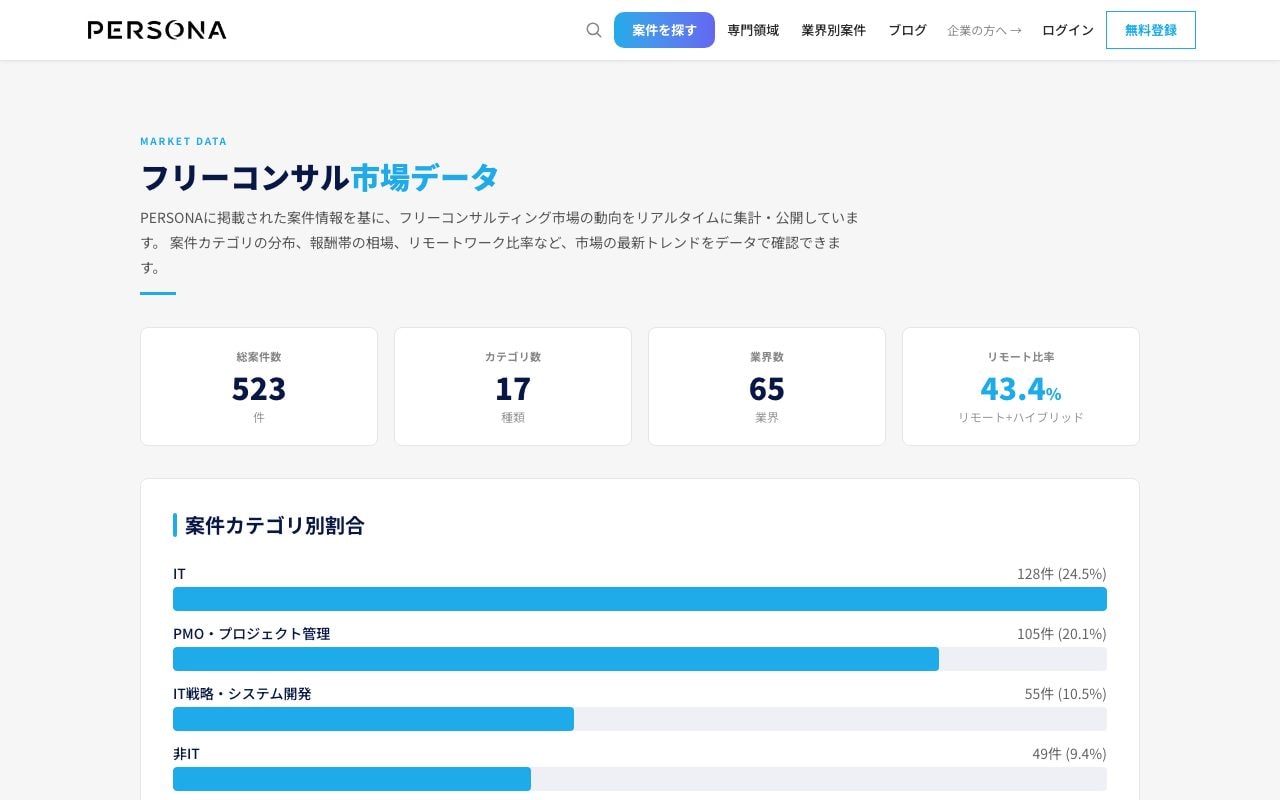Click the IT戦略・システム開発 label
The image size is (1280, 800).
pyautogui.click(x=242, y=694)
